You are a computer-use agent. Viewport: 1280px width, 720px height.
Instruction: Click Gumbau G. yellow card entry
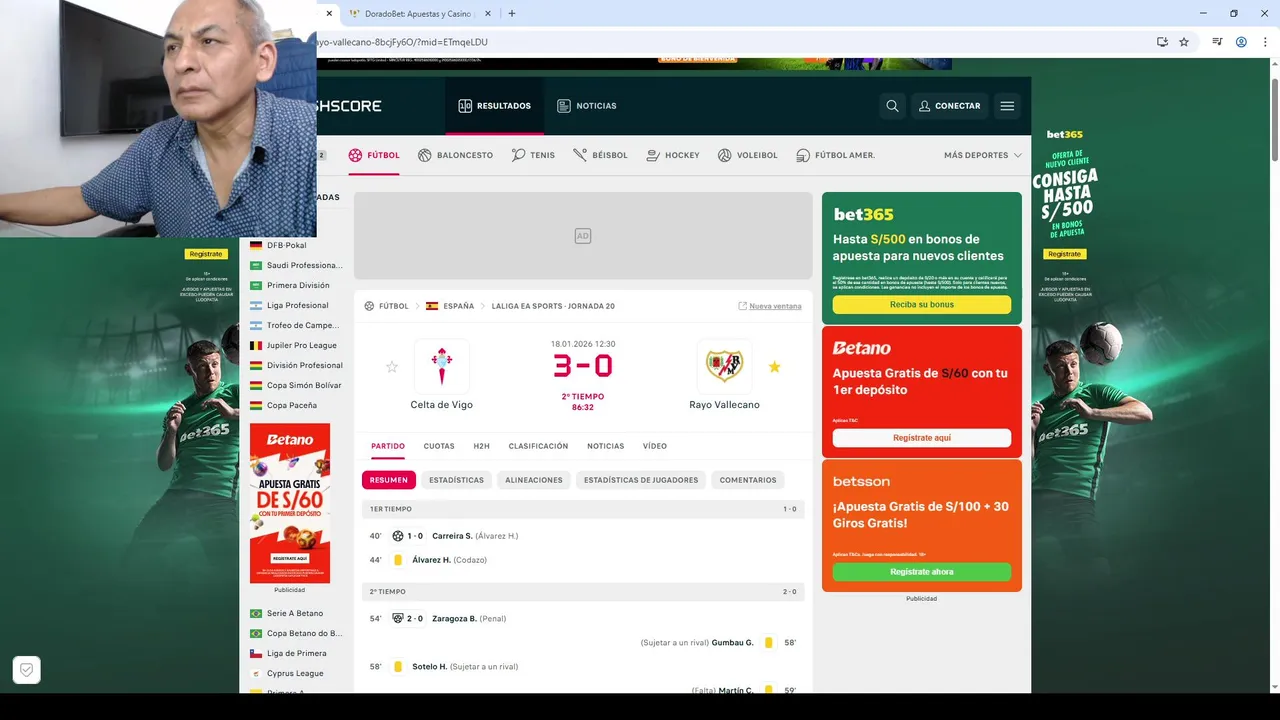point(732,643)
